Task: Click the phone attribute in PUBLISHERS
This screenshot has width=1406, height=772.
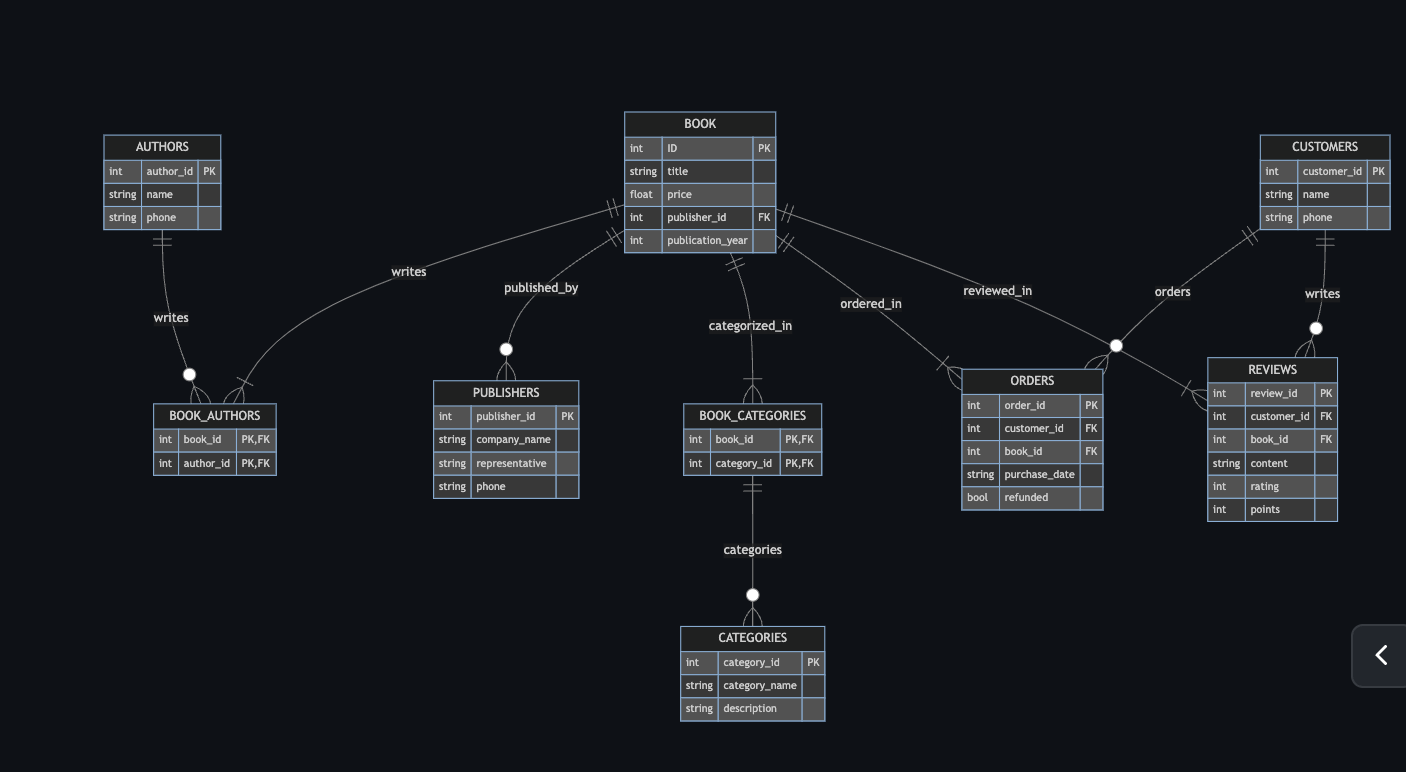Action: pos(514,487)
